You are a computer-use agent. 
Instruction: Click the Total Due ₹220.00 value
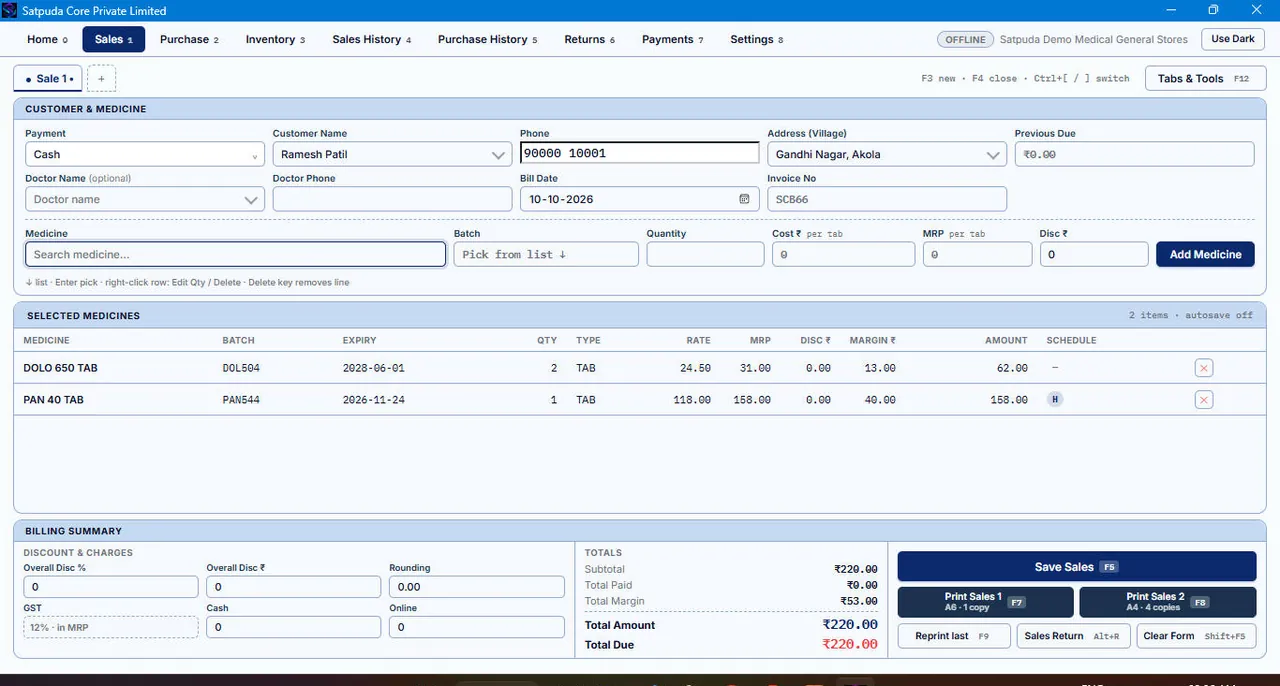tap(850, 645)
